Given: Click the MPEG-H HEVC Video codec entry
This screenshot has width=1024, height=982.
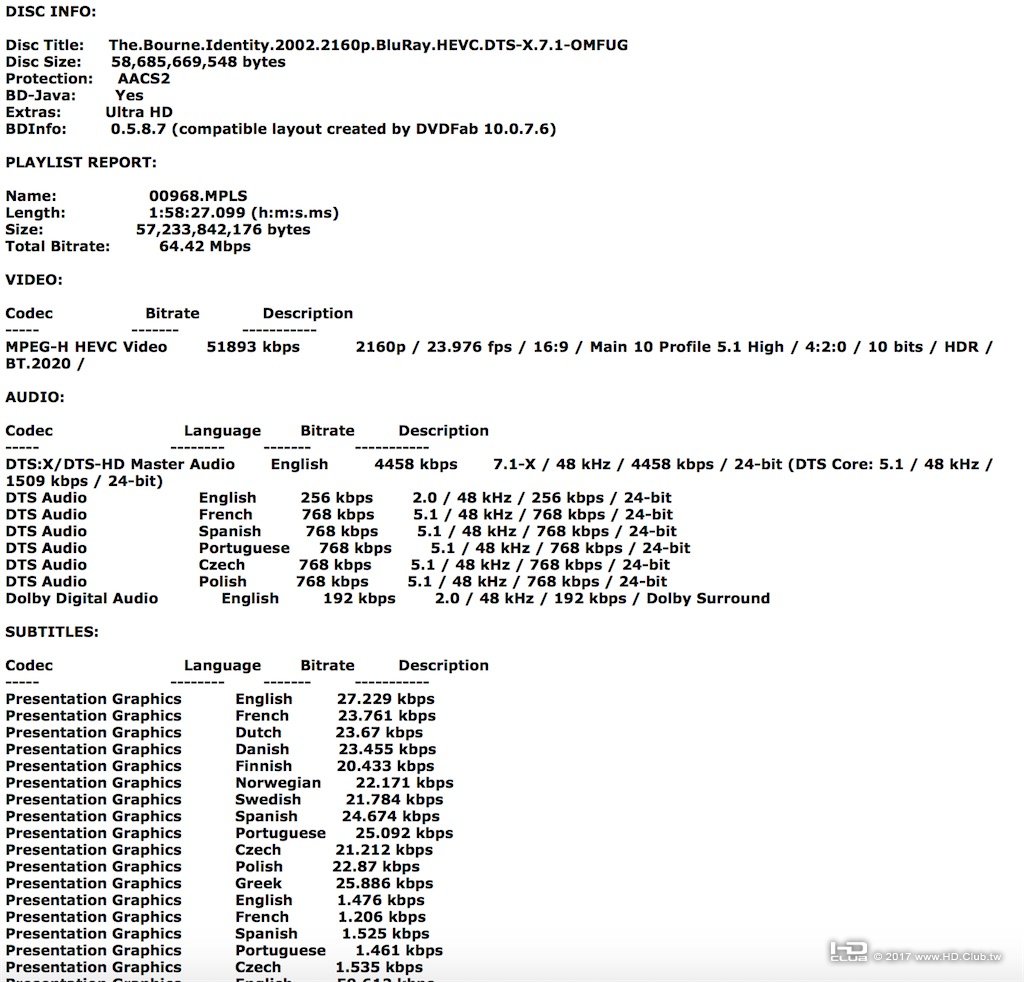Looking at the screenshot, I should [86, 347].
